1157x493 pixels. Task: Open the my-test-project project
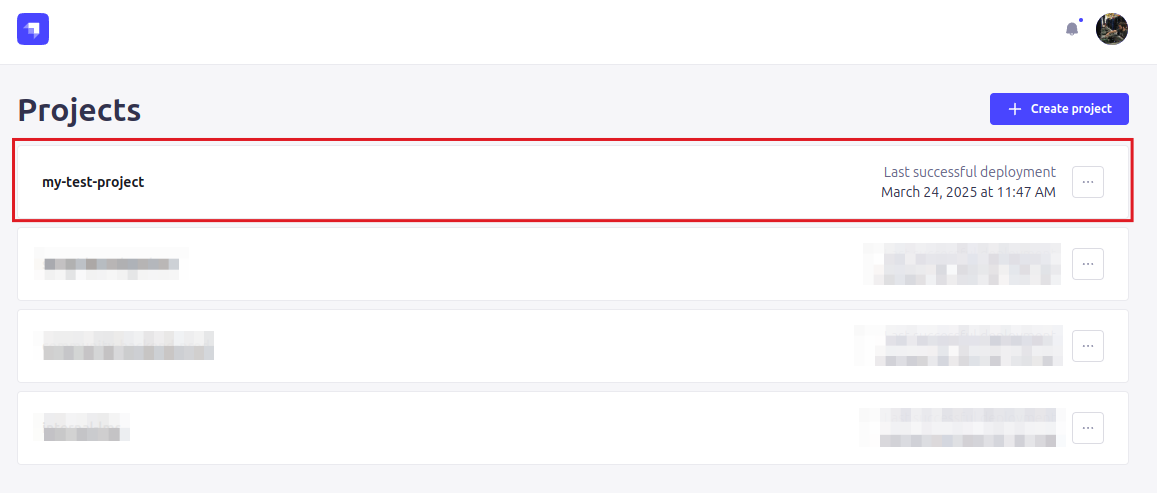(x=93, y=182)
